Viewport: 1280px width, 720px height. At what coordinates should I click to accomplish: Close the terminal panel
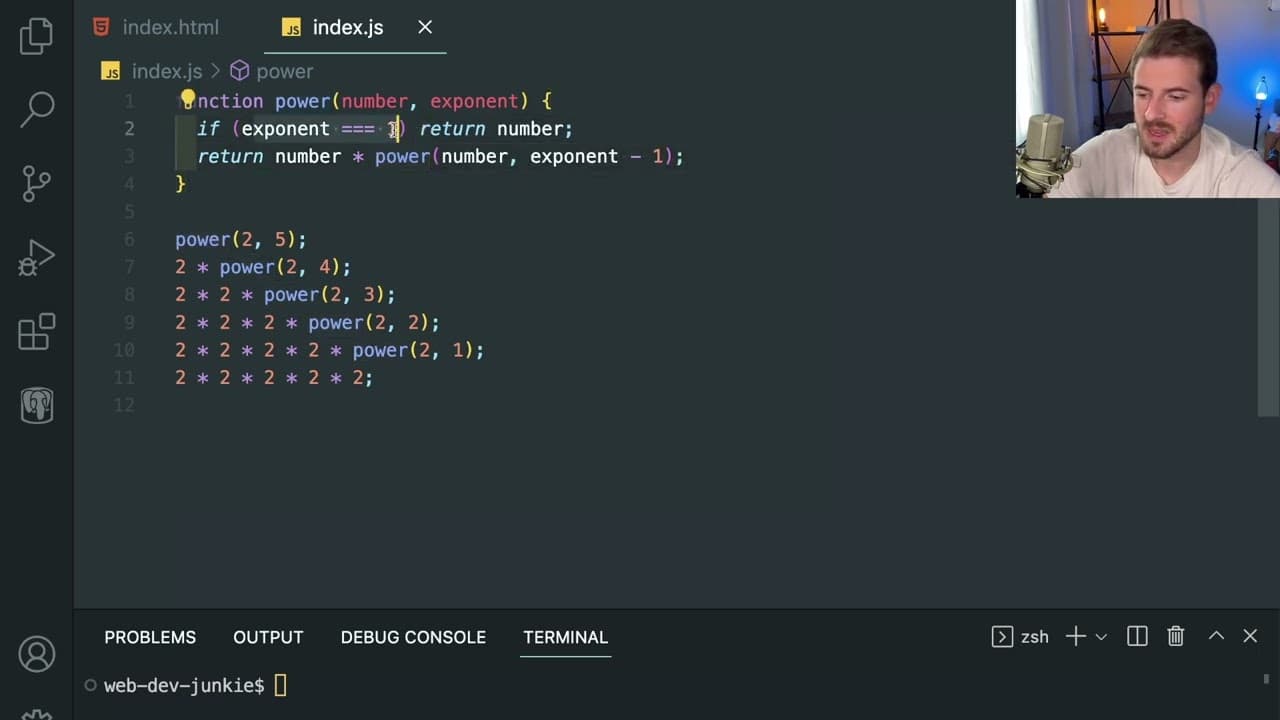click(1250, 636)
